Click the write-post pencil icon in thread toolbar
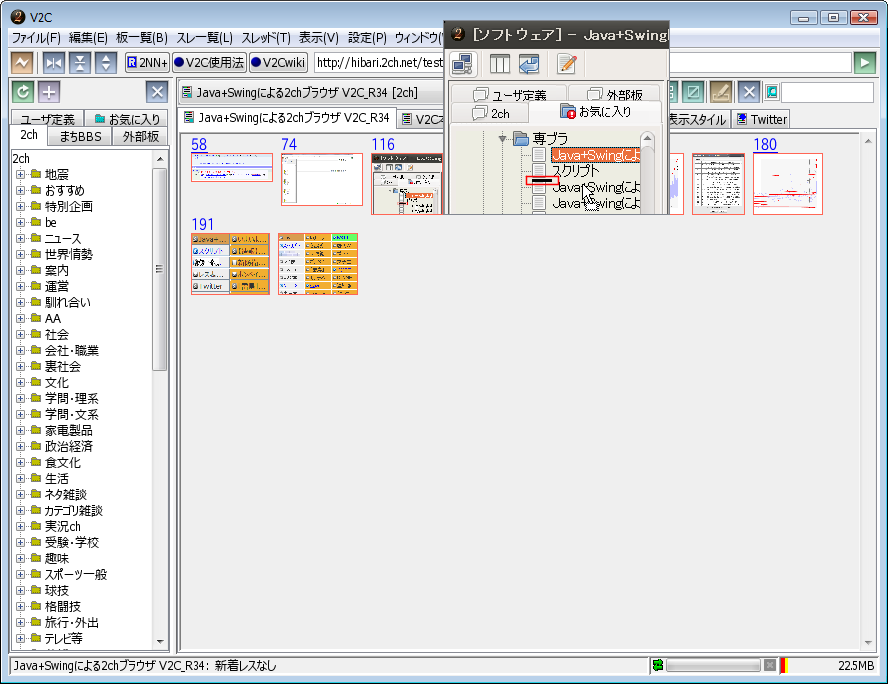The height and width of the screenshot is (684, 888). click(x=720, y=92)
